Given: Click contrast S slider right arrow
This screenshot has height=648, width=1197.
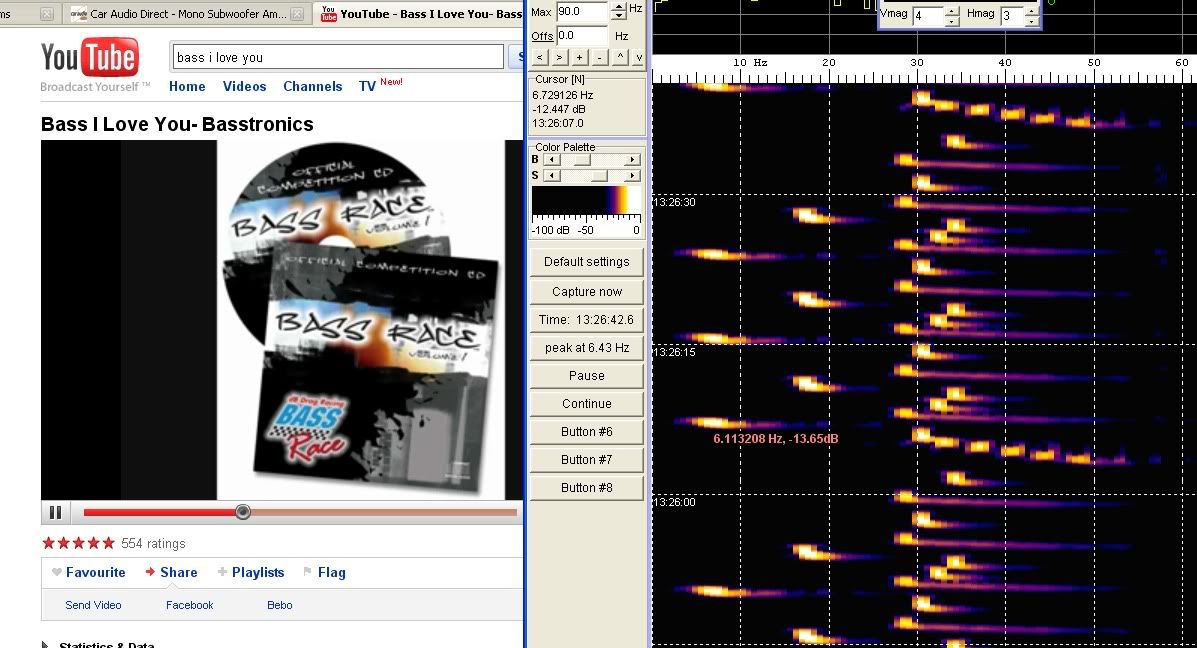Looking at the screenshot, I should coord(632,176).
